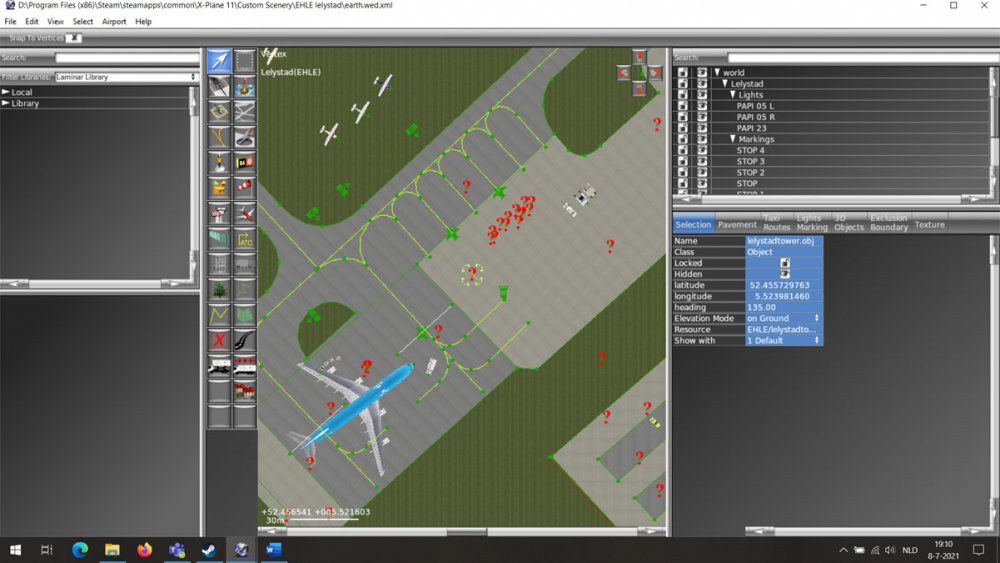1000x563 pixels.
Task: Choose the Runway tool in toolbar
Action: tap(219, 86)
